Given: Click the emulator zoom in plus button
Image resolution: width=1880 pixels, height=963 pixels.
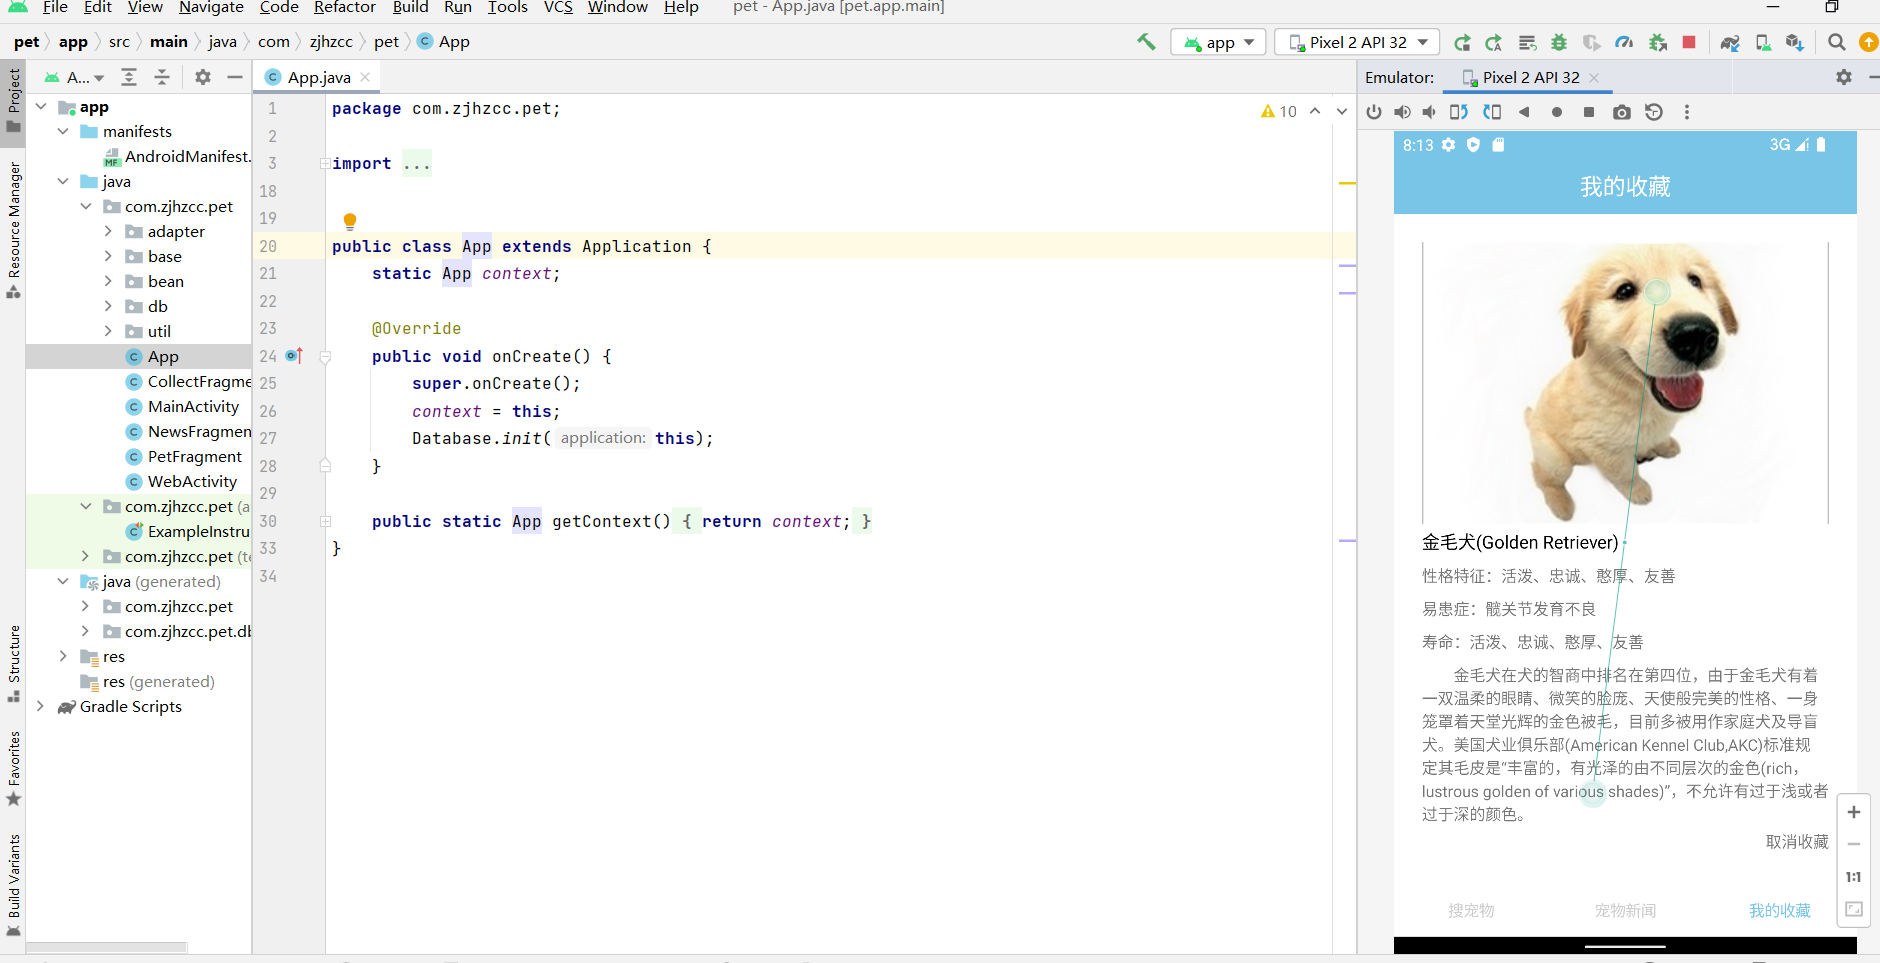Looking at the screenshot, I should 1853,812.
